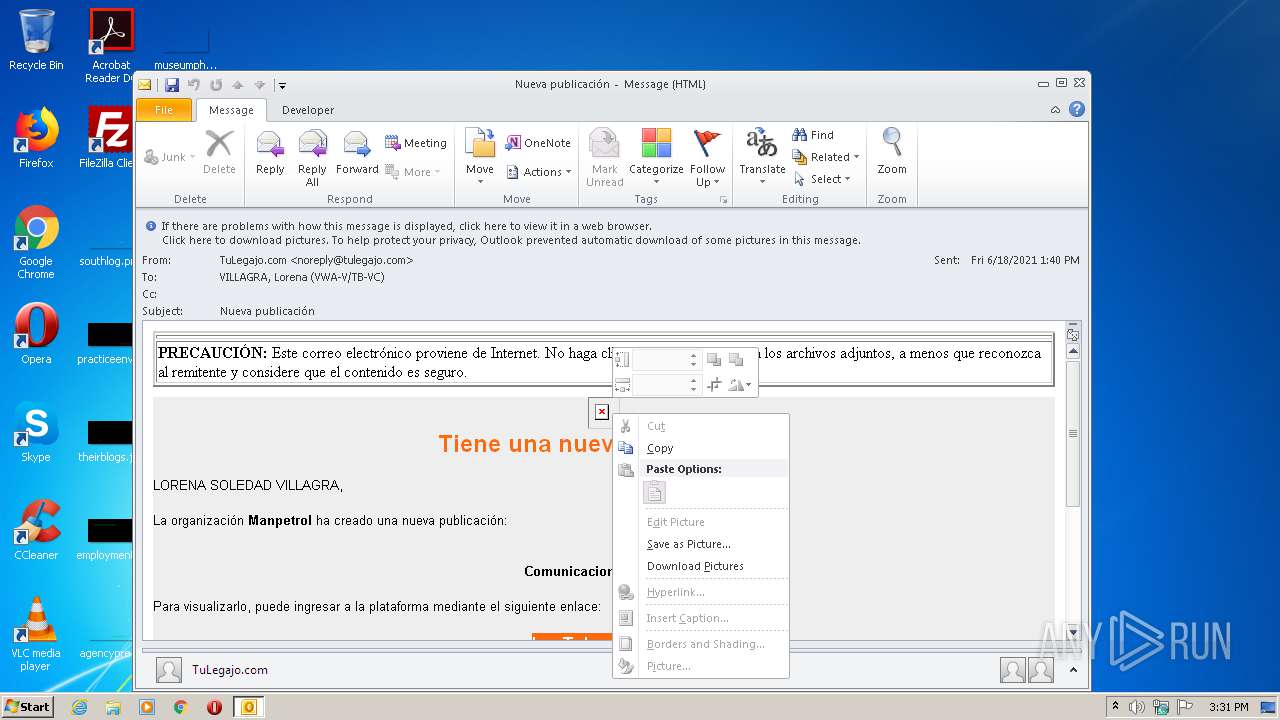This screenshot has height=720, width=1280.
Task: Click the volume icon in system tray
Action: coord(1137,707)
